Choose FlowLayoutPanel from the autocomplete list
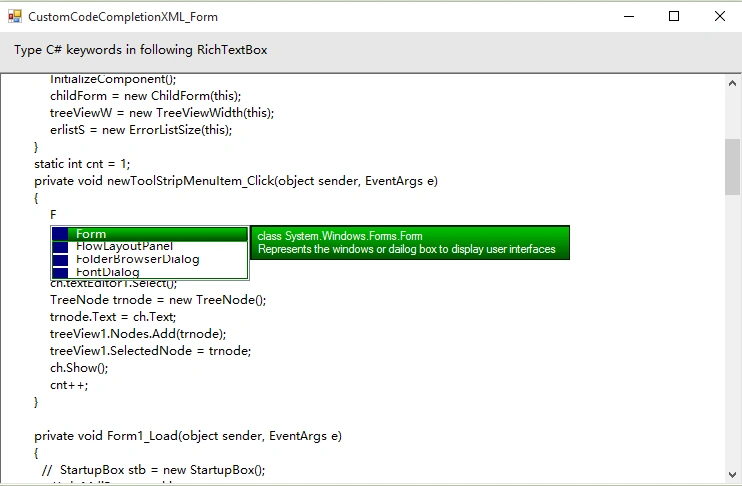The image size is (742, 486). [150, 247]
